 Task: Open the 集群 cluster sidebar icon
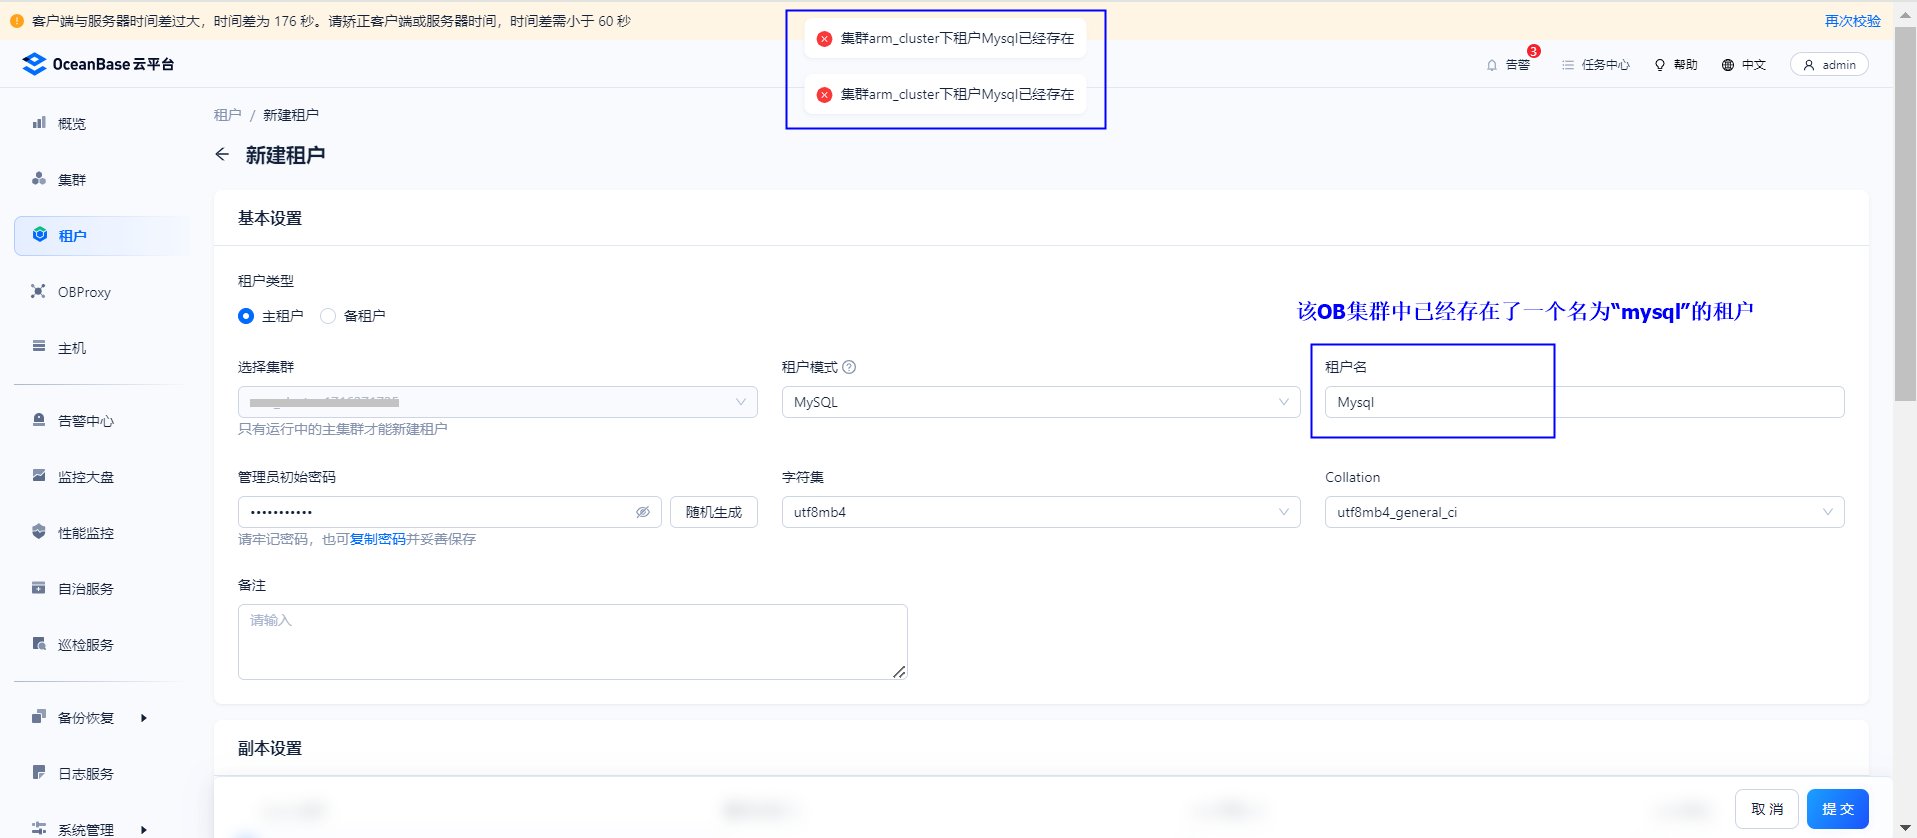tap(39, 179)
